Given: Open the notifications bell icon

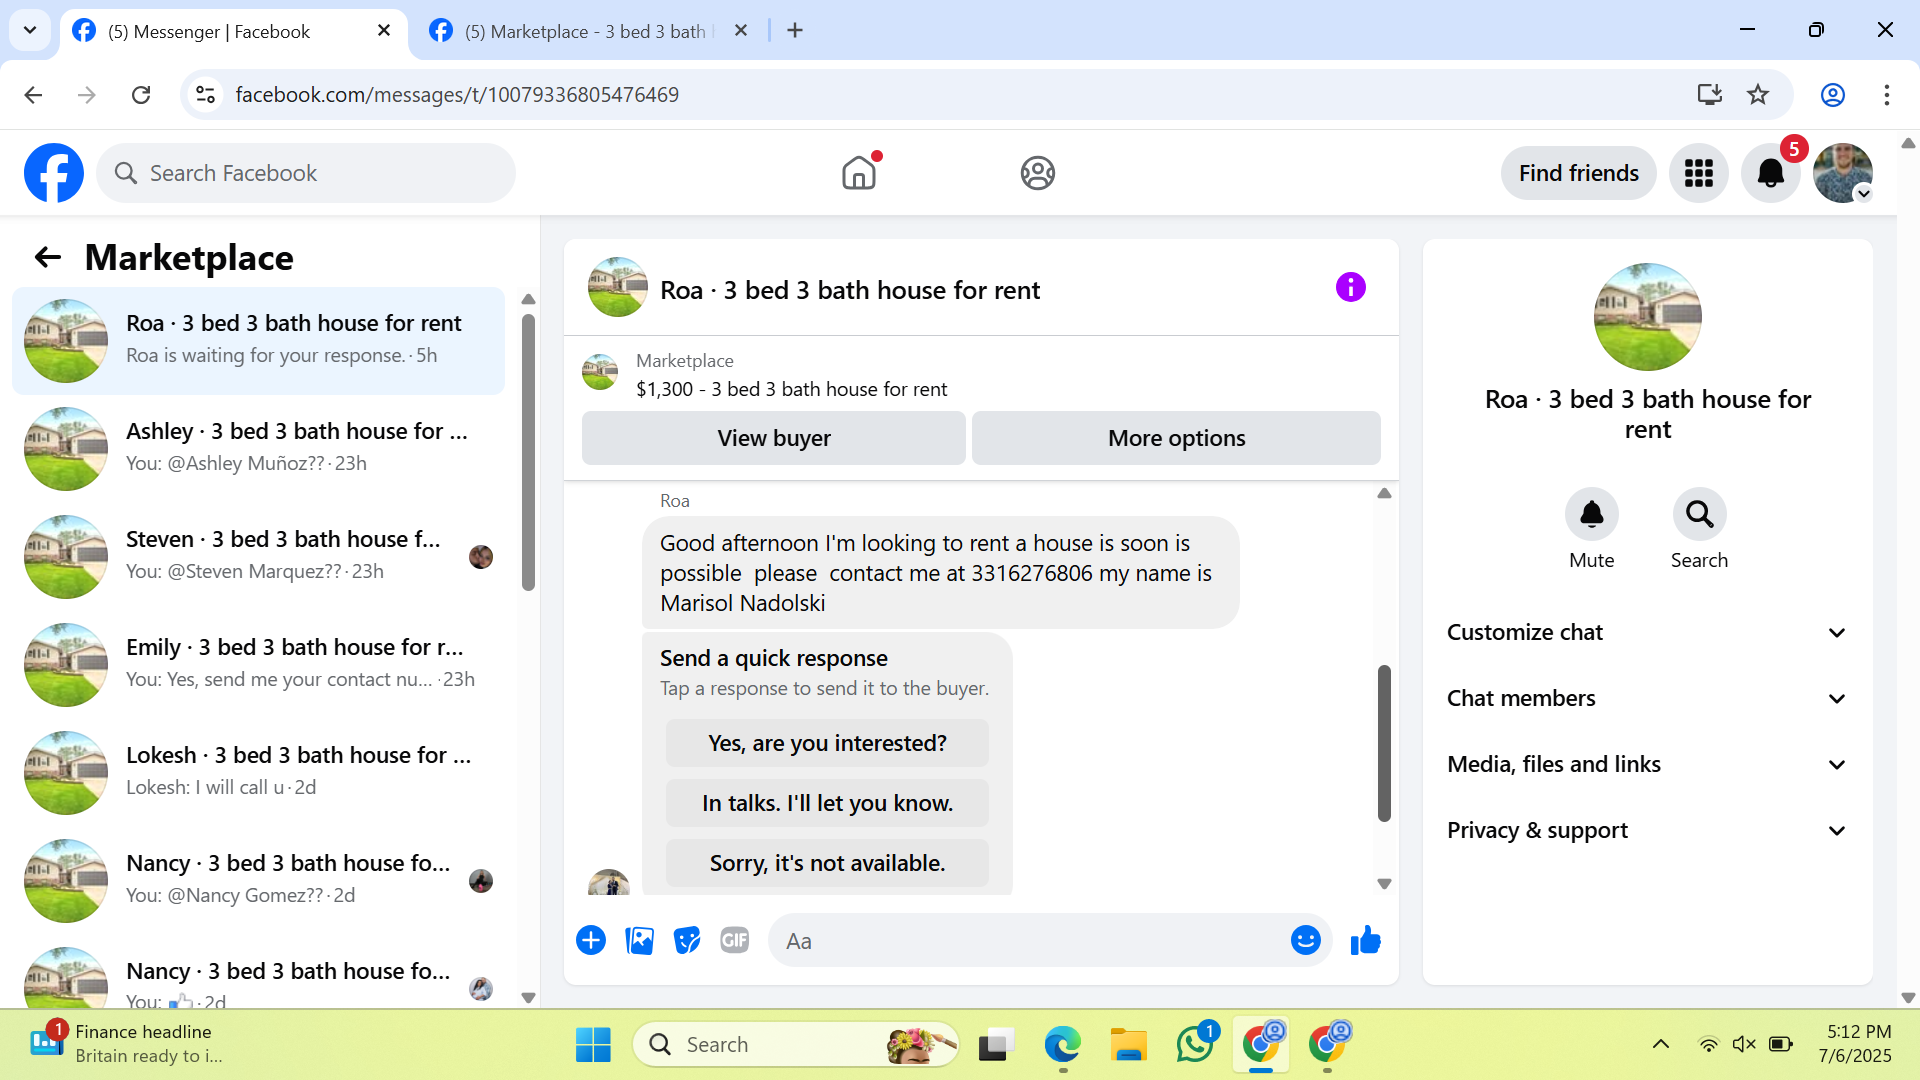Looking at the screenshot, I should pos(1771,173).
